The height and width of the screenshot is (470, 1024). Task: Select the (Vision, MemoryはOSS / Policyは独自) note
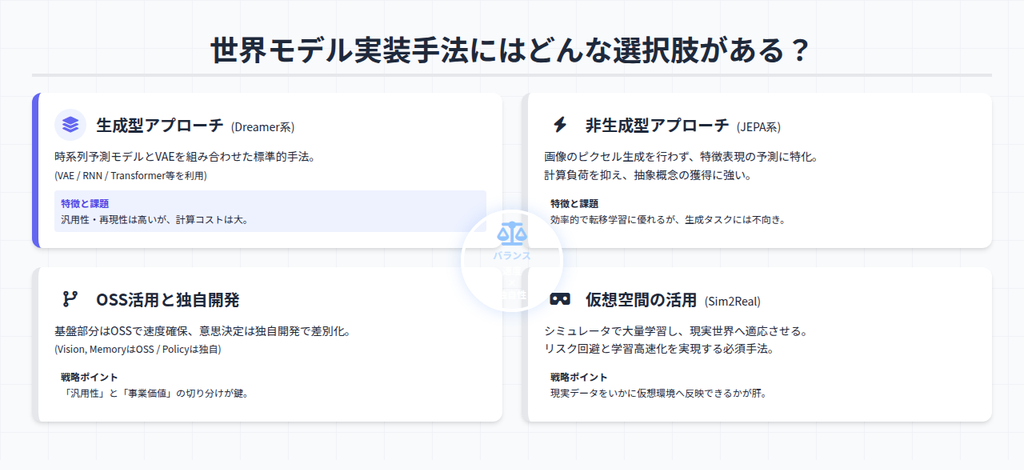tap(137, 350)
